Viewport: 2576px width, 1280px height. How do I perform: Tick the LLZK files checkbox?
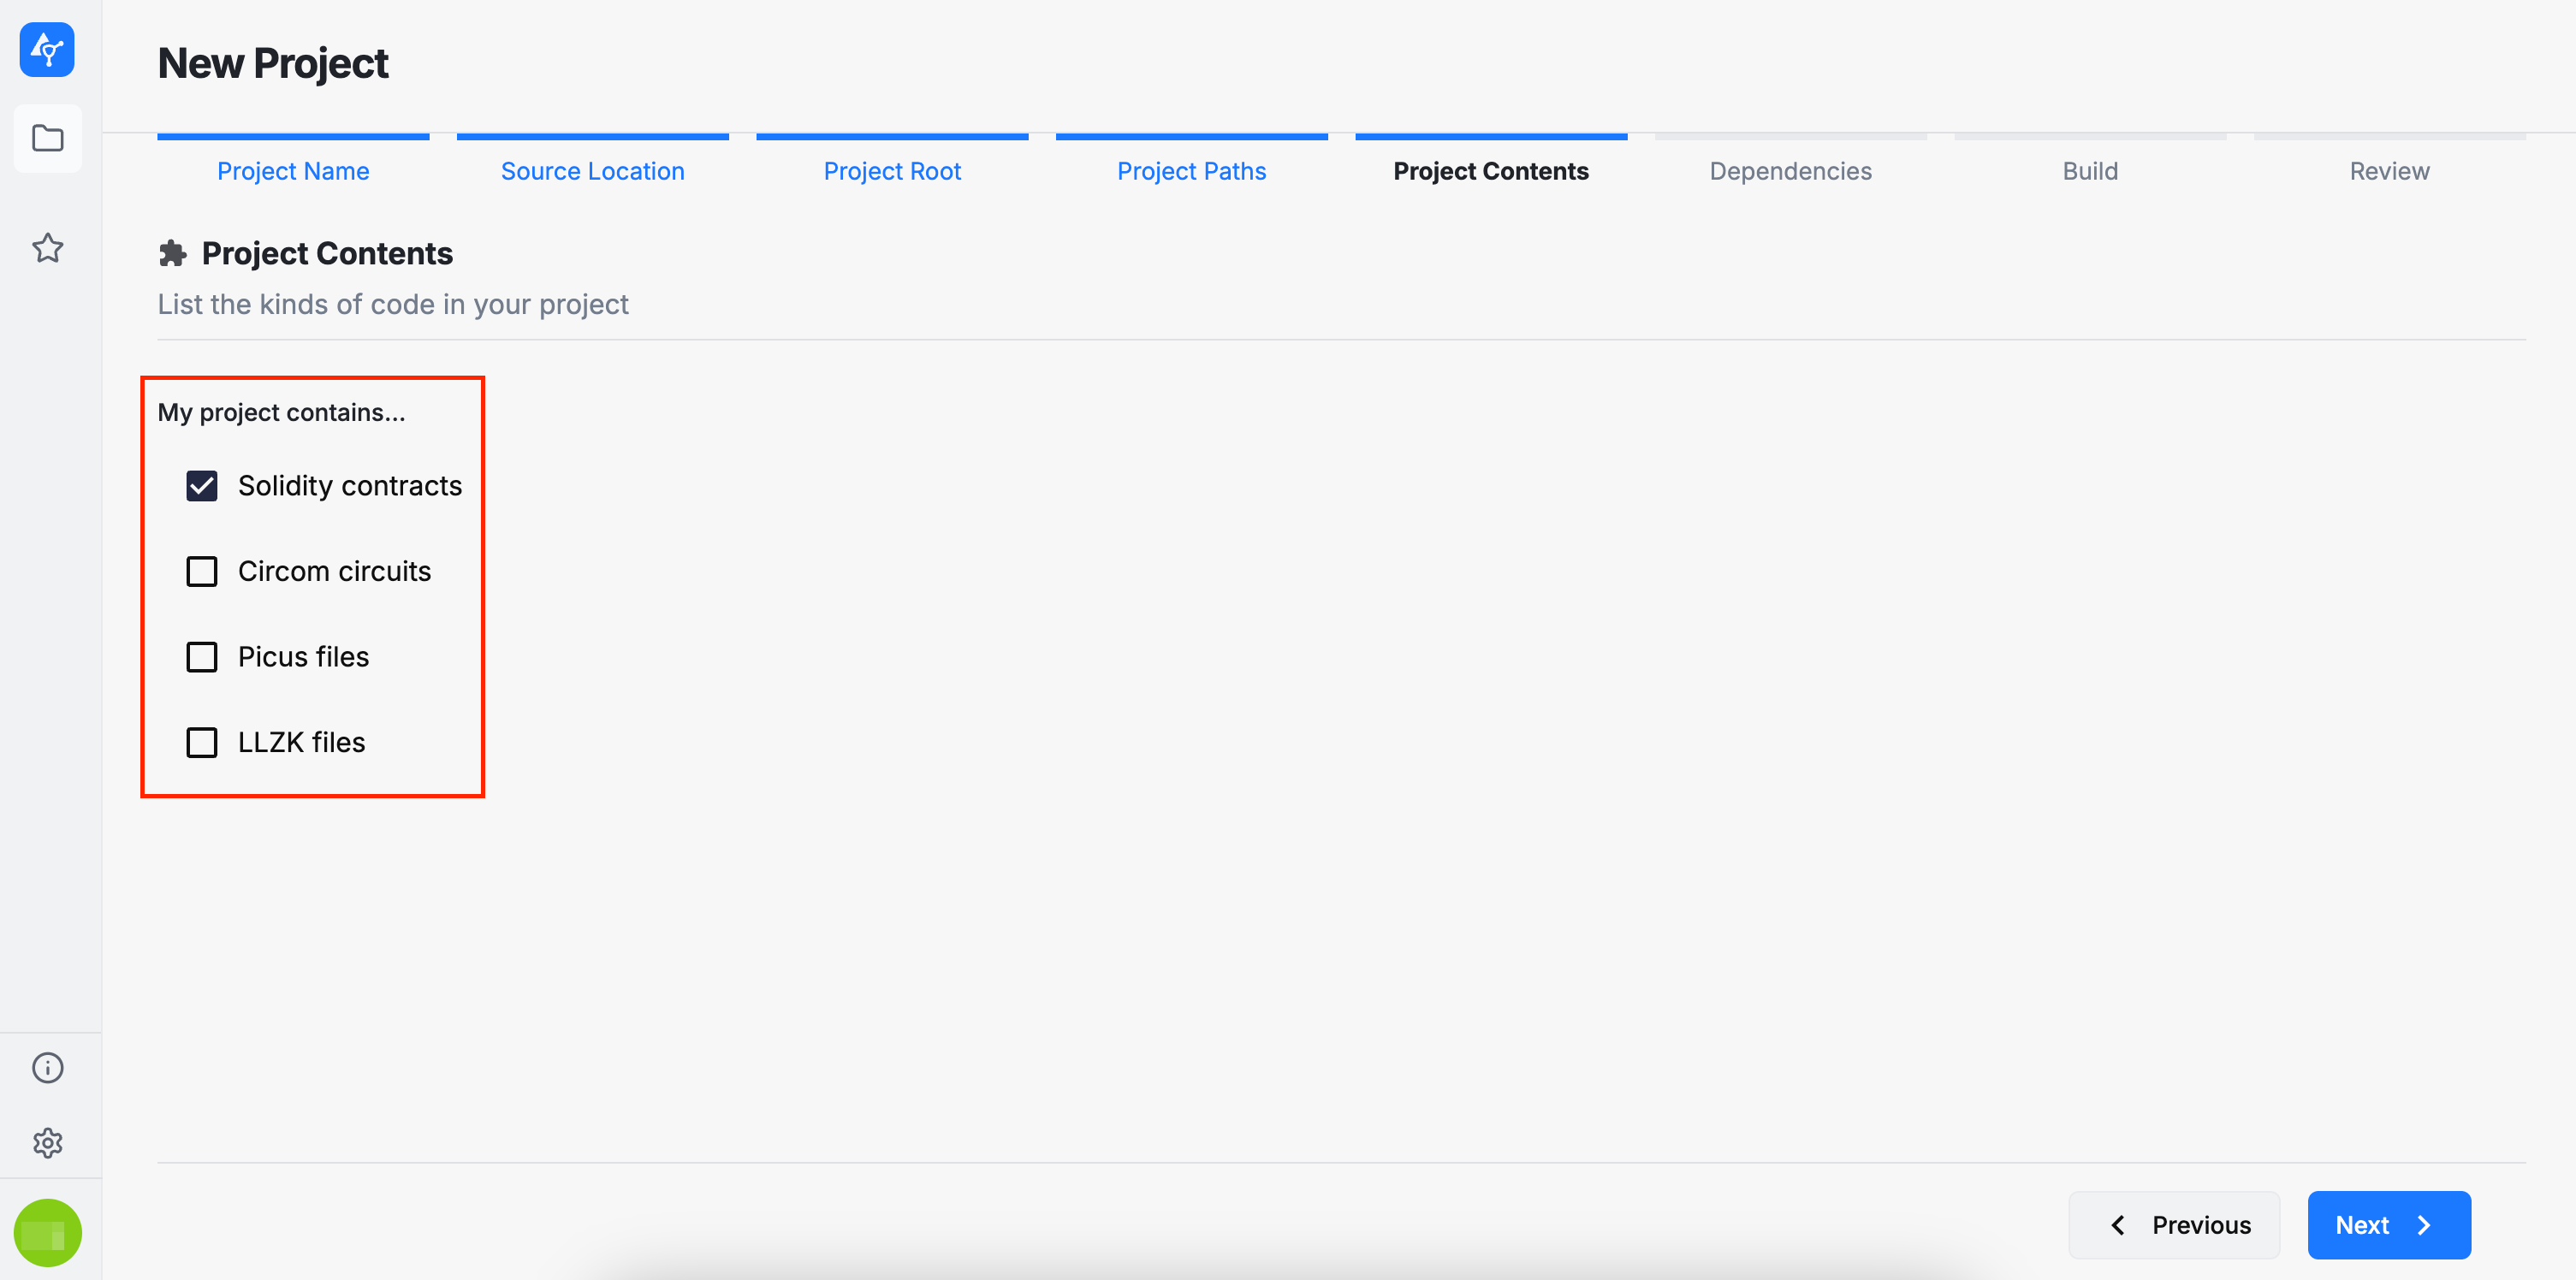(x=202, y=742)
